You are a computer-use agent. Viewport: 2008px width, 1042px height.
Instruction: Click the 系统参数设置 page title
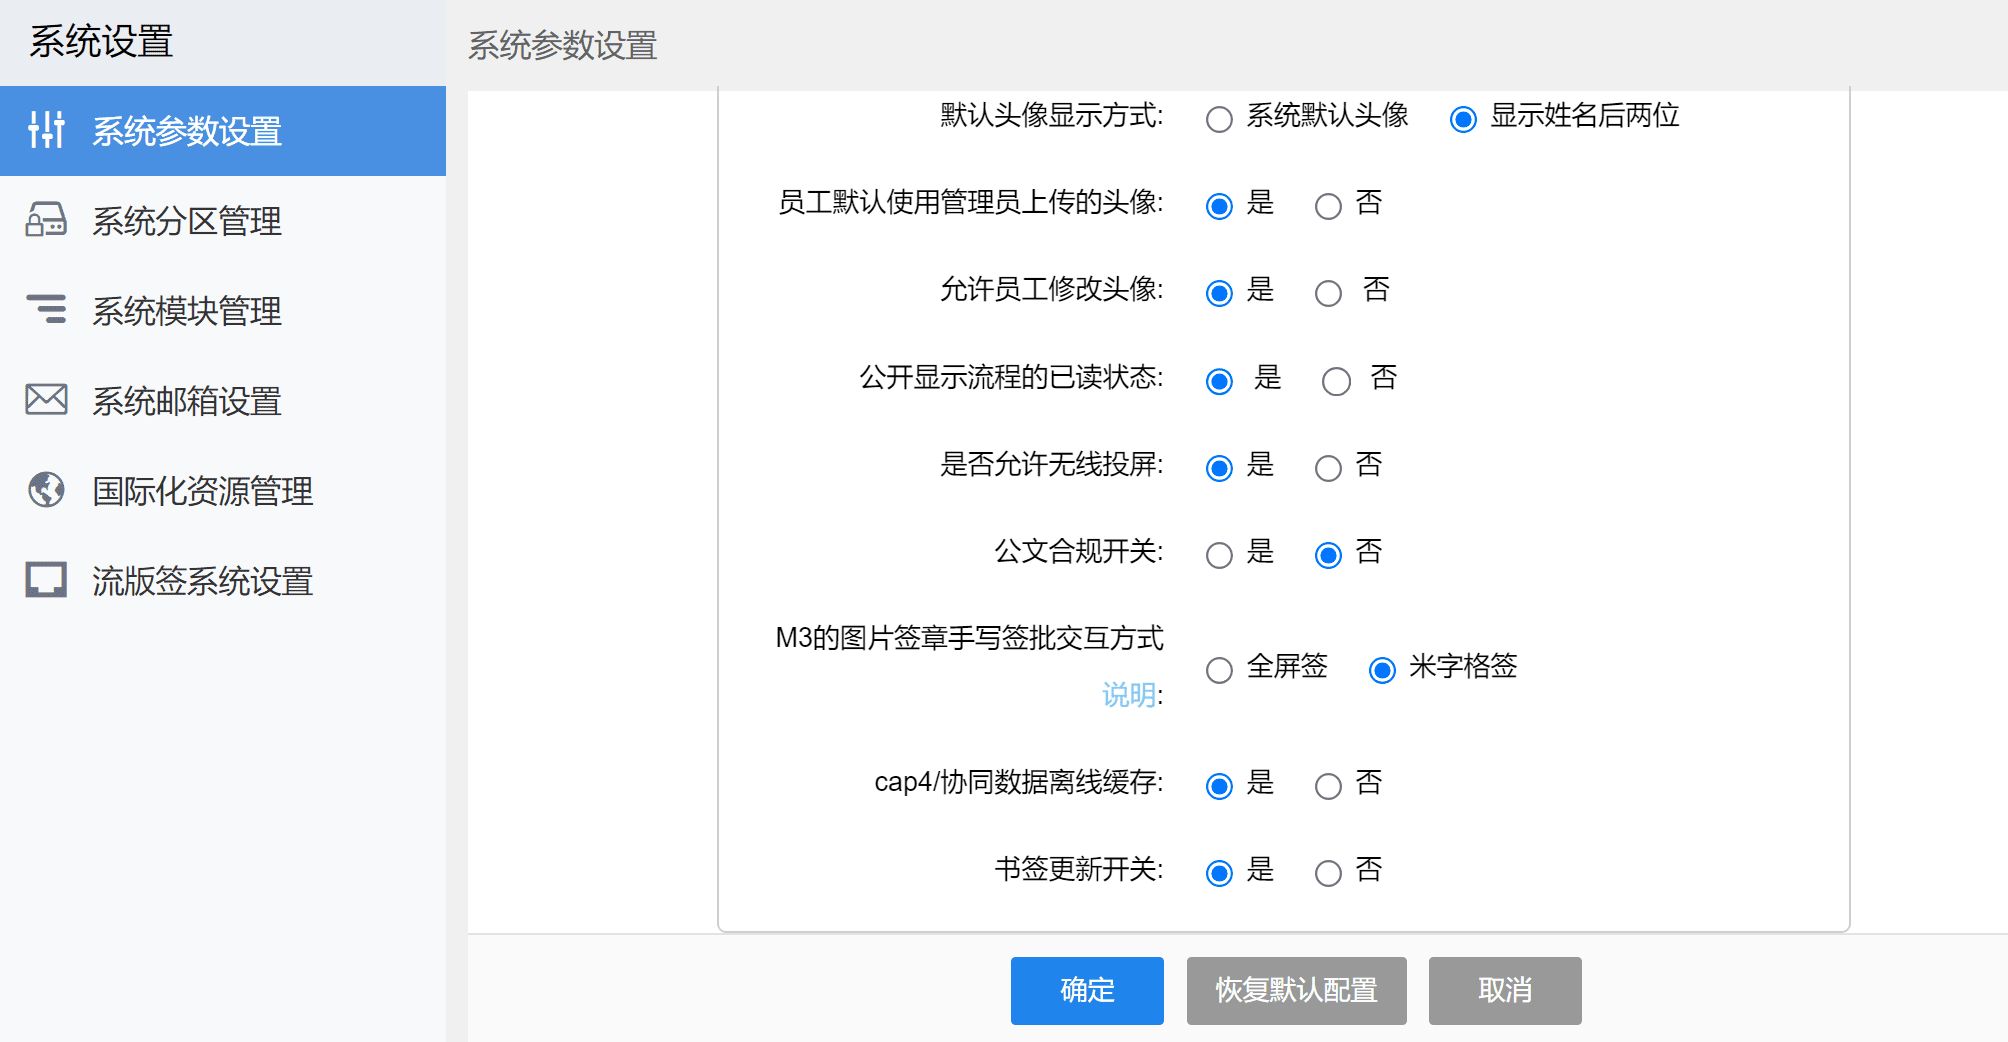point(563,45)
